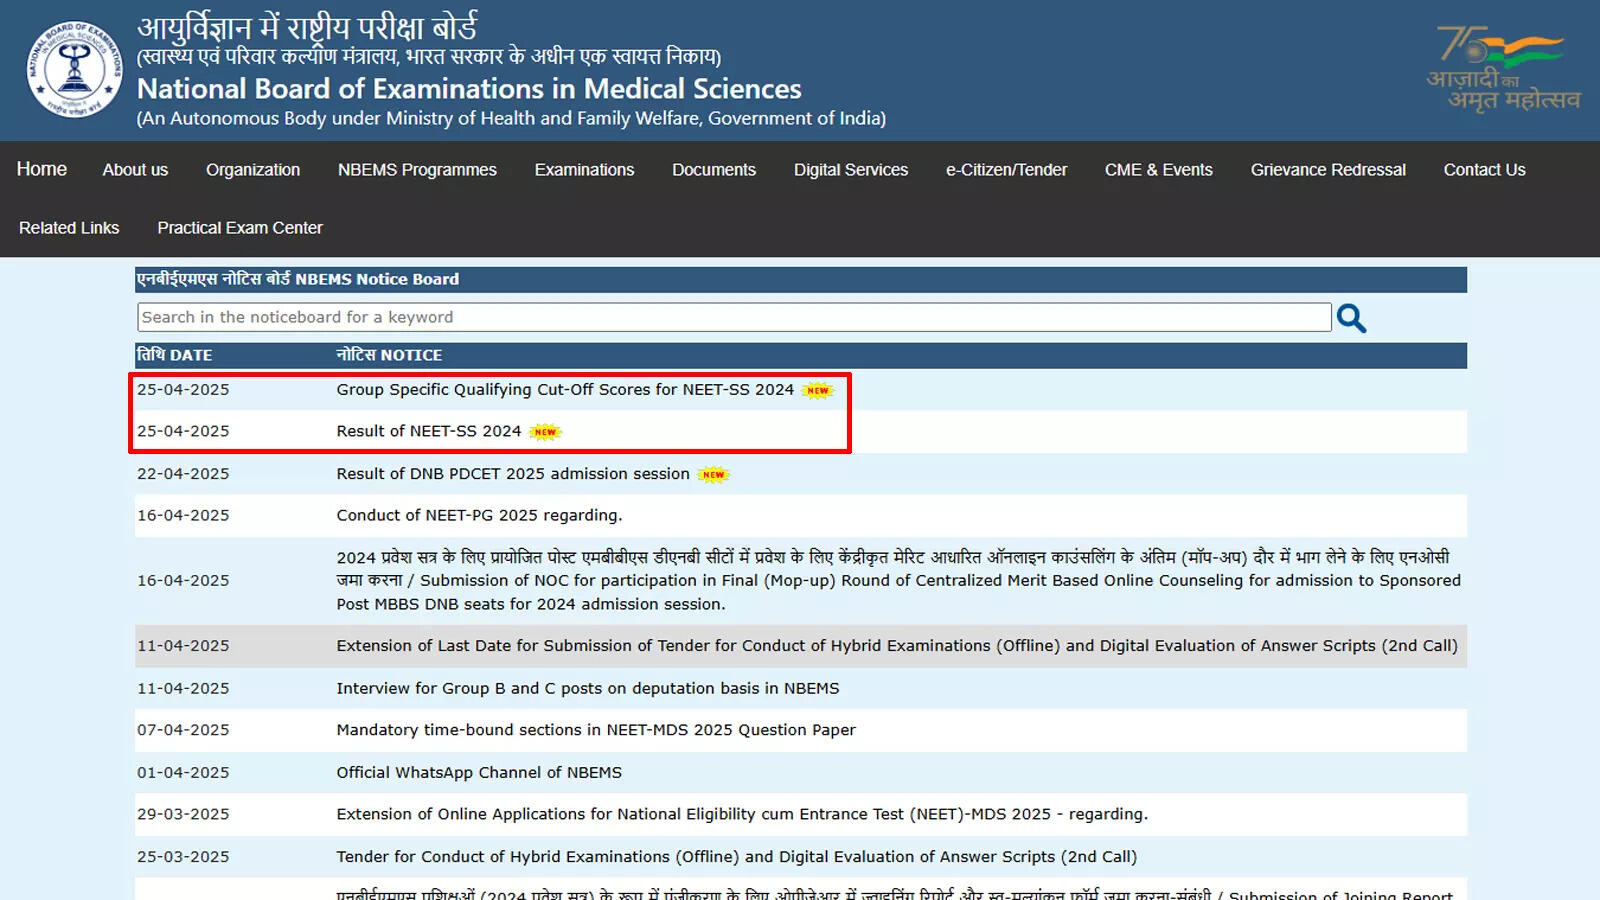Click date beside Conduct of NEET-PG notice
Image resolution: width=1600 pixels, height=900 pixels.
(183, 516)
